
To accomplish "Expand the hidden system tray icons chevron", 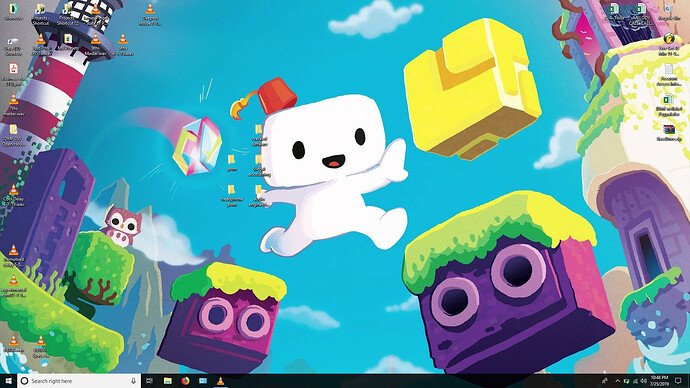I will click(617, 381).
